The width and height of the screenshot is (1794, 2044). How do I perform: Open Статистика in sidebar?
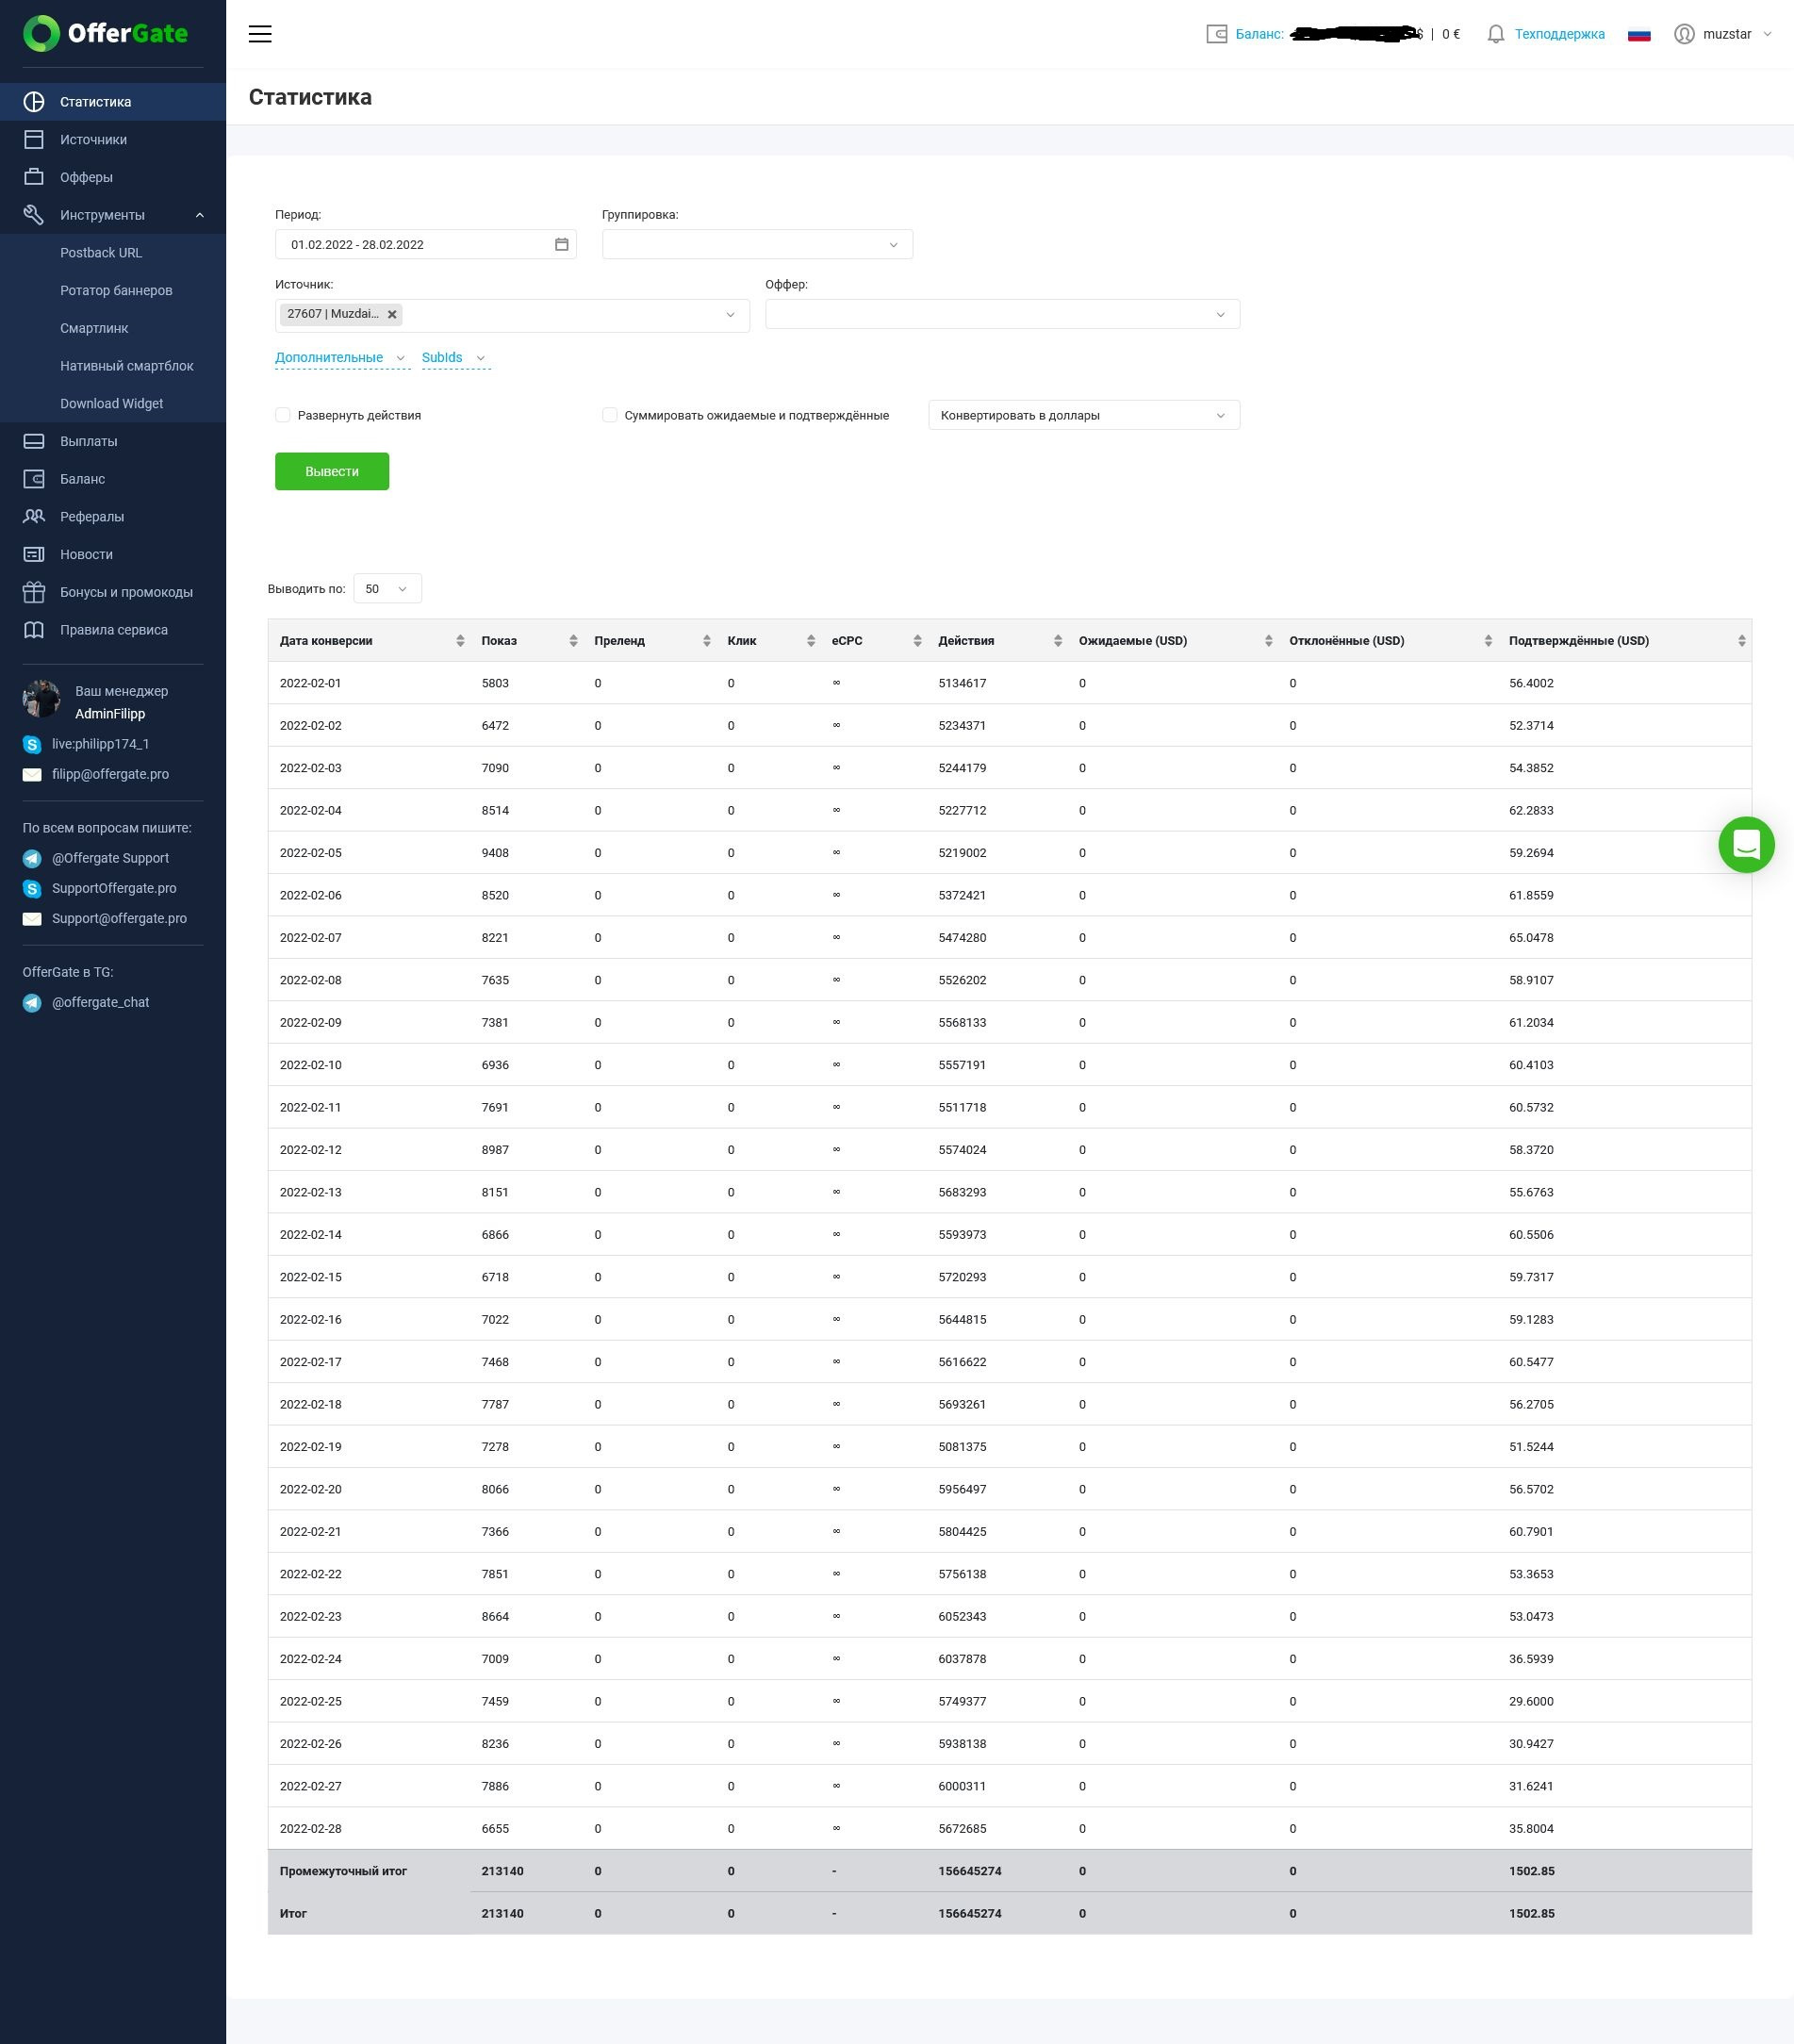tap(113, 102)
